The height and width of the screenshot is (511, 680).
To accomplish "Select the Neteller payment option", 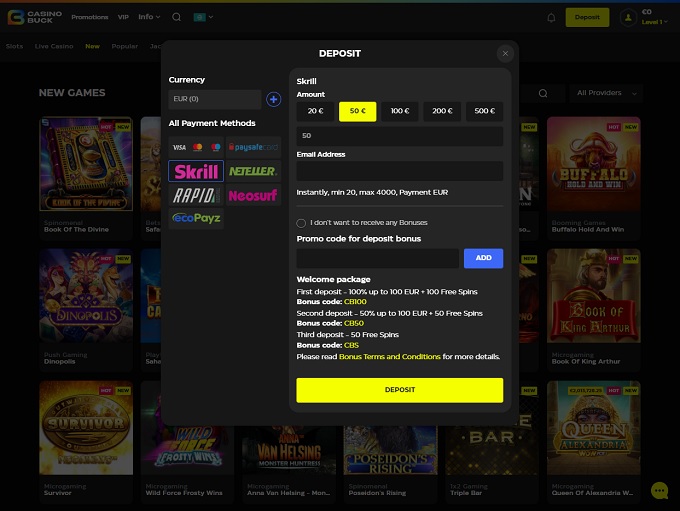I will pos(253,171).
